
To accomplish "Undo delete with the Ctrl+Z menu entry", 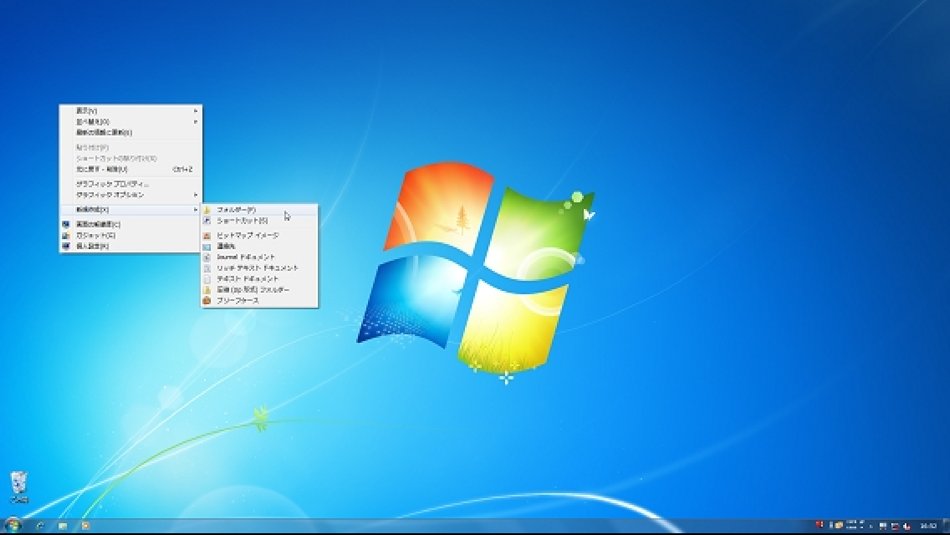I will [x=130, y=170].
